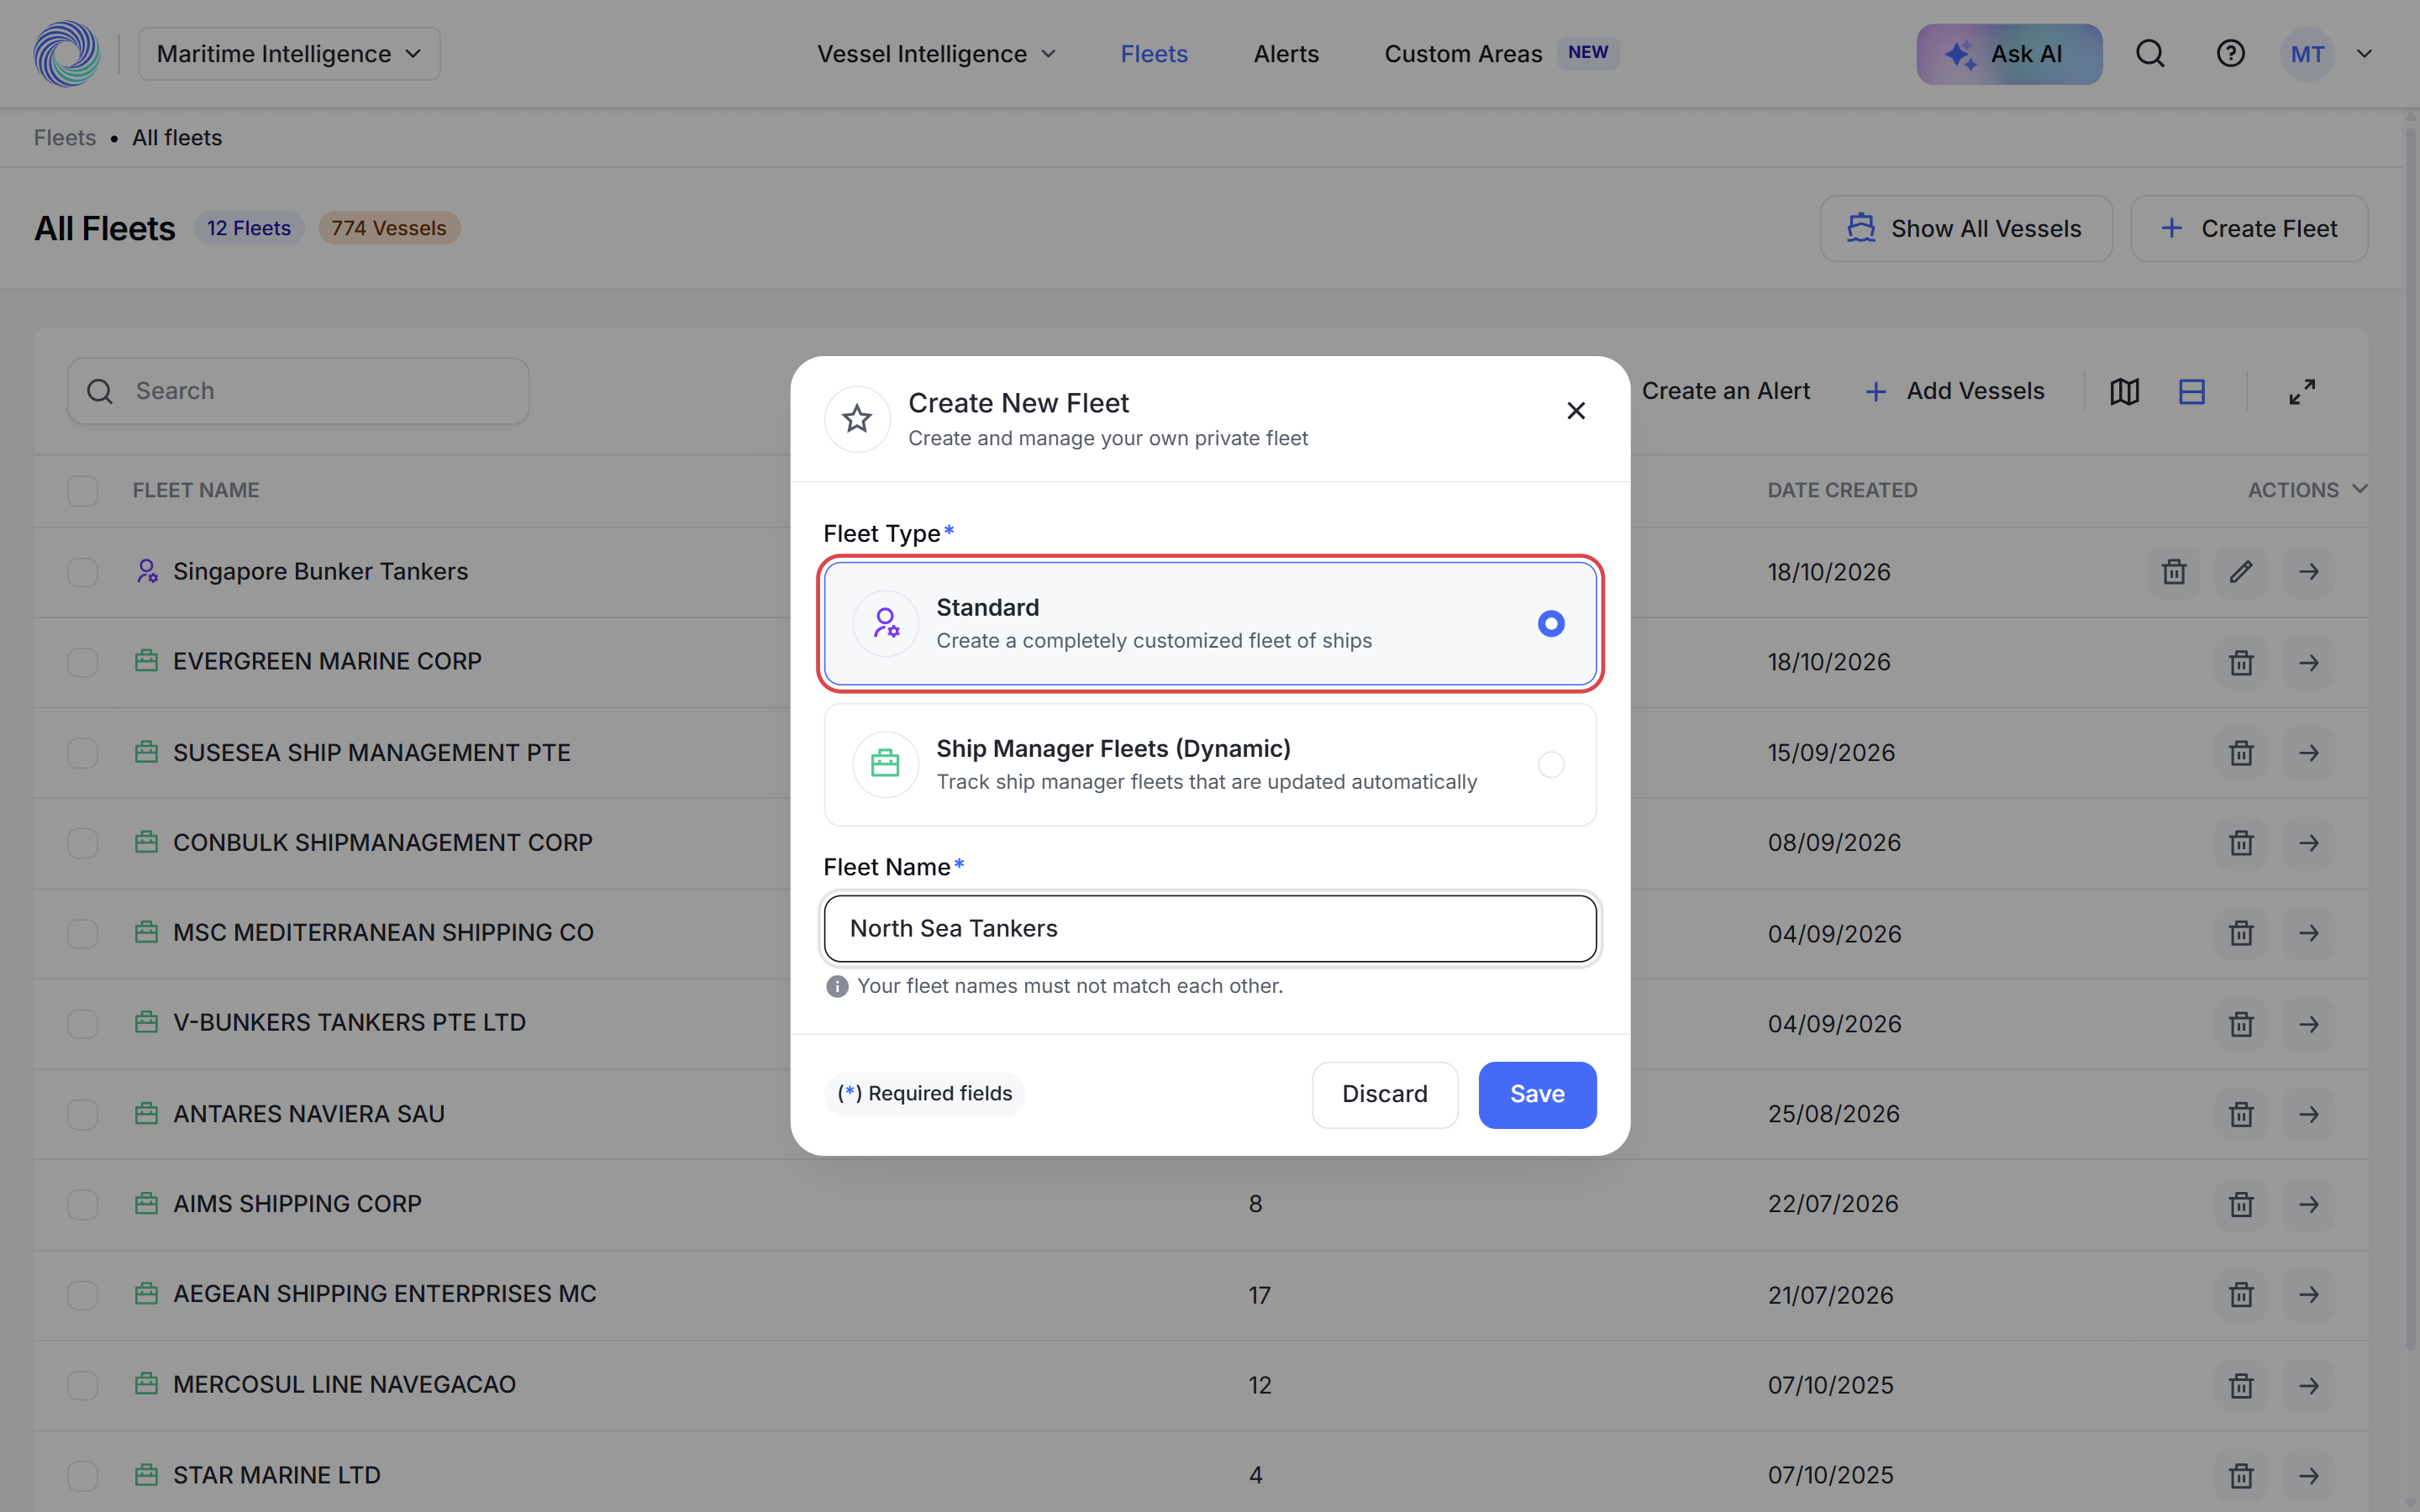The width and height of the screenshot is (2420, 1512).
Task: Click Add Vessels button
Action: pyautogui.click(x=1955, y=391)
